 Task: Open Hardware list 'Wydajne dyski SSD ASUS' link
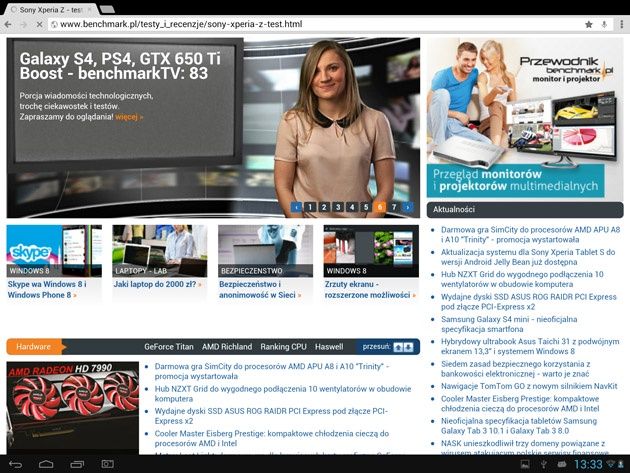click(271, 416)
